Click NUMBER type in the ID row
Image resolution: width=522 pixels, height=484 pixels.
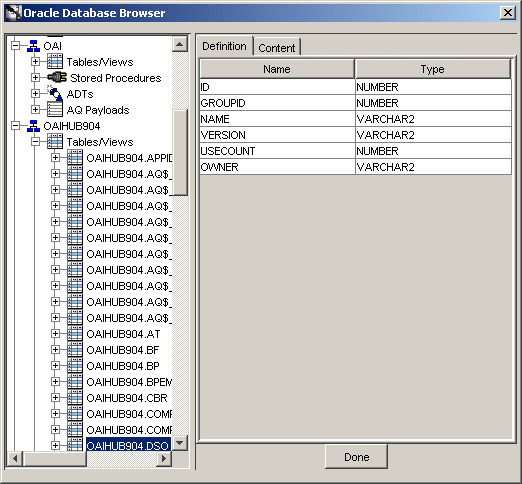coord(433,87)
